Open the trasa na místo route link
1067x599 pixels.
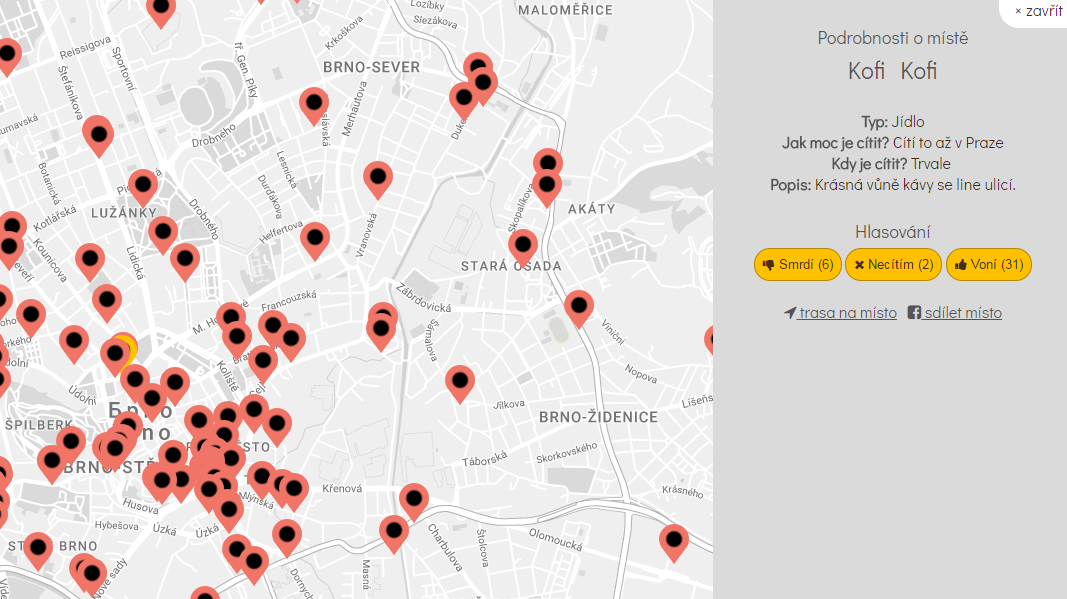[x=840, y=312]
